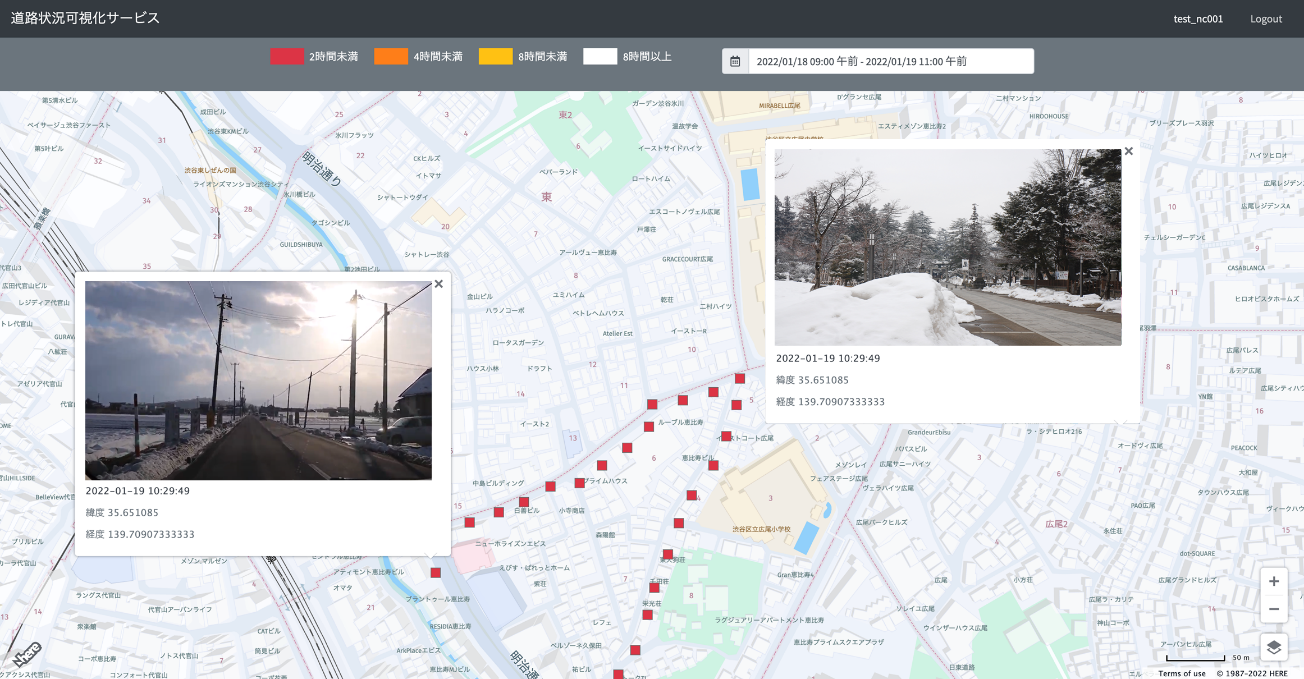The image size is (1304, 679).
Task: Close the sunset road photo popup
Action: [439, 284]
